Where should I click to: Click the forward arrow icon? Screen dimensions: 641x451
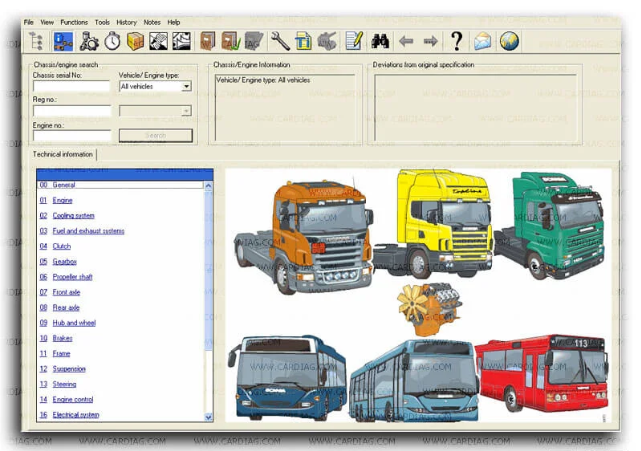[x=430, y=41]
